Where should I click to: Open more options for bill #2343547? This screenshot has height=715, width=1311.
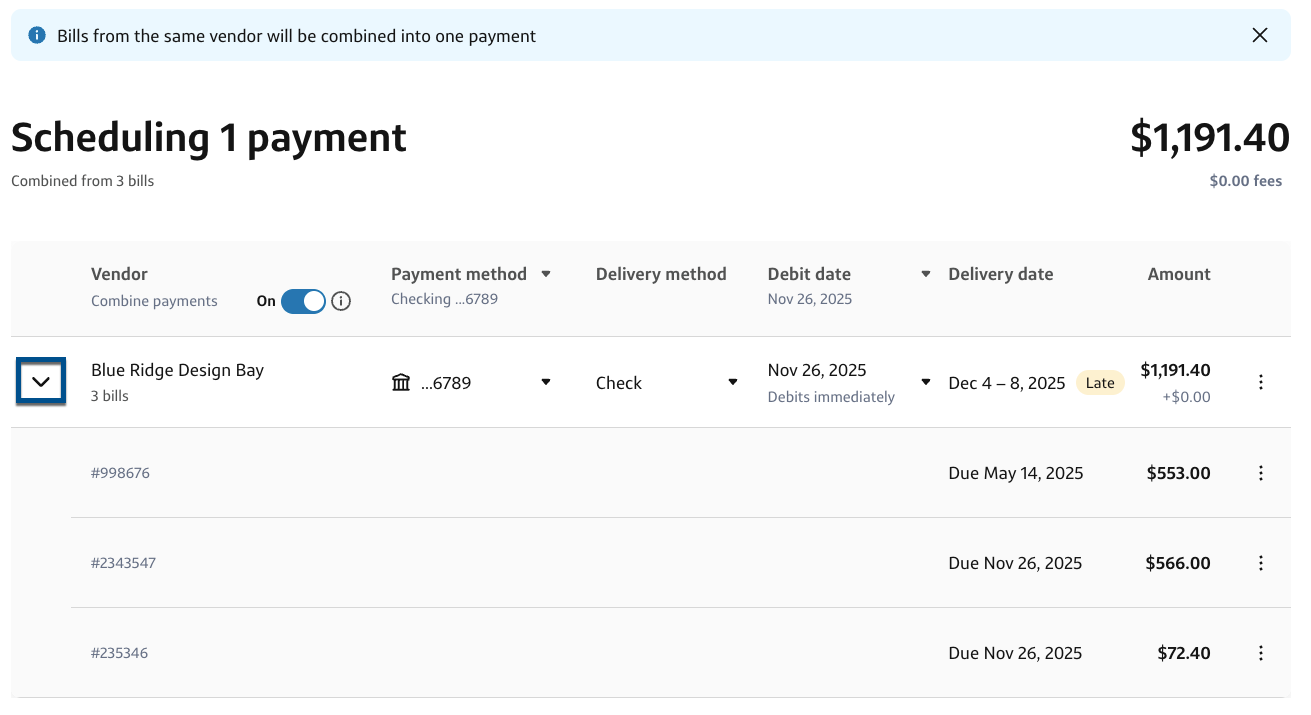coord(1260,563)
